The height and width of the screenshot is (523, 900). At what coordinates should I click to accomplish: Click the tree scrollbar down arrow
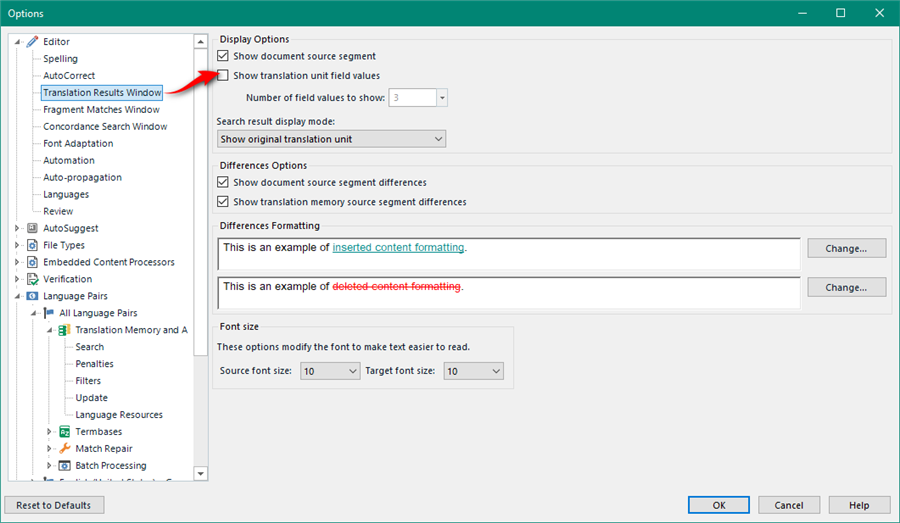pyautogui.click(x=200, y=474)
